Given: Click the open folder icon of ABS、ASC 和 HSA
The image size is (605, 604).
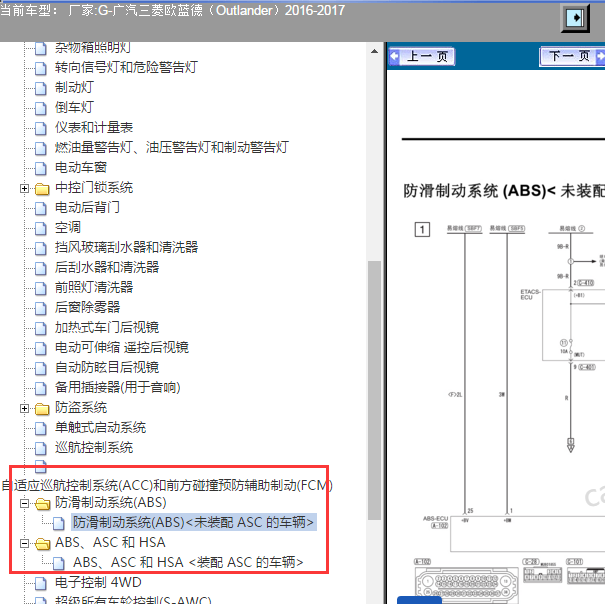Looking at the screenshot, I should 42,544.
